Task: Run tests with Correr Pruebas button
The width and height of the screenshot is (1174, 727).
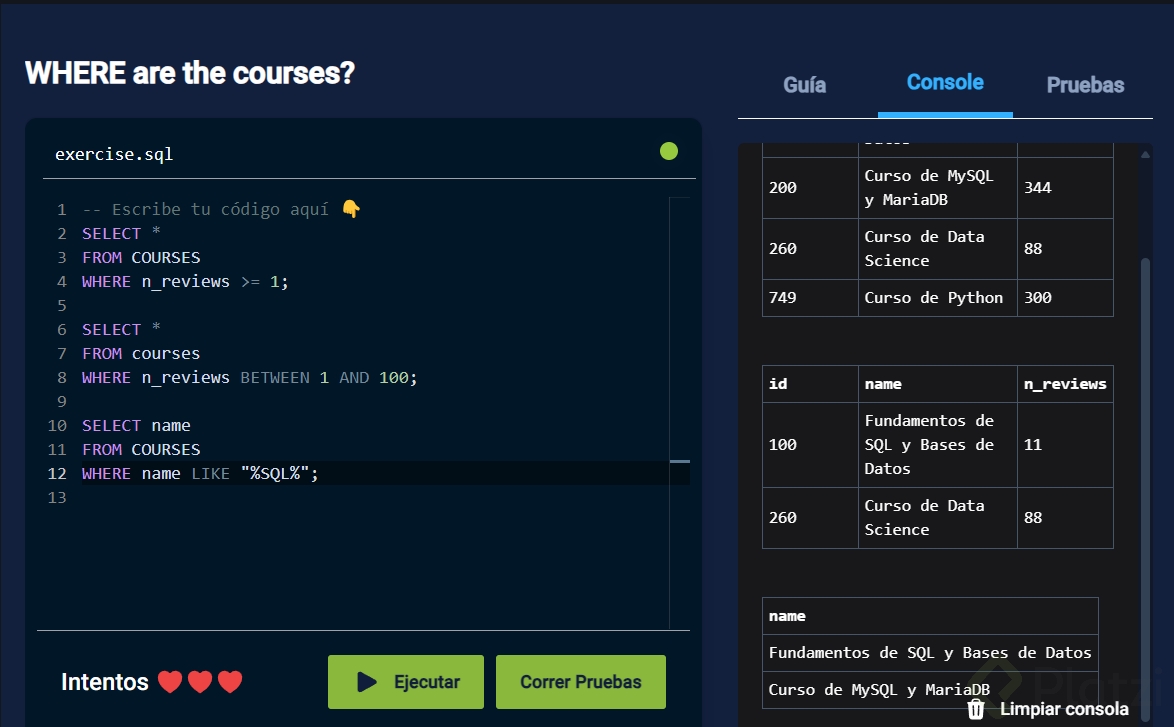Action: [580, 681]
